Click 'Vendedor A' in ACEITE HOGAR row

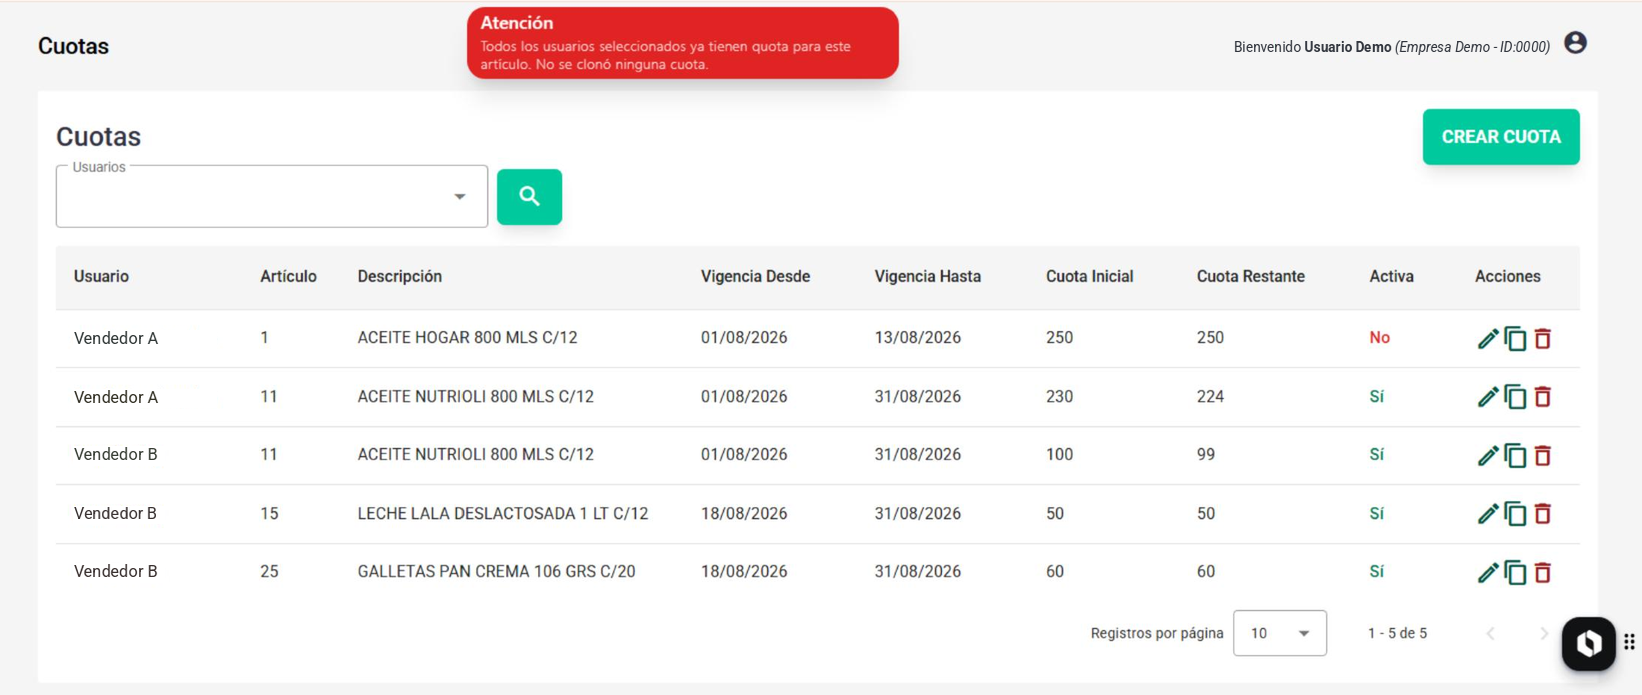point(116,338)
